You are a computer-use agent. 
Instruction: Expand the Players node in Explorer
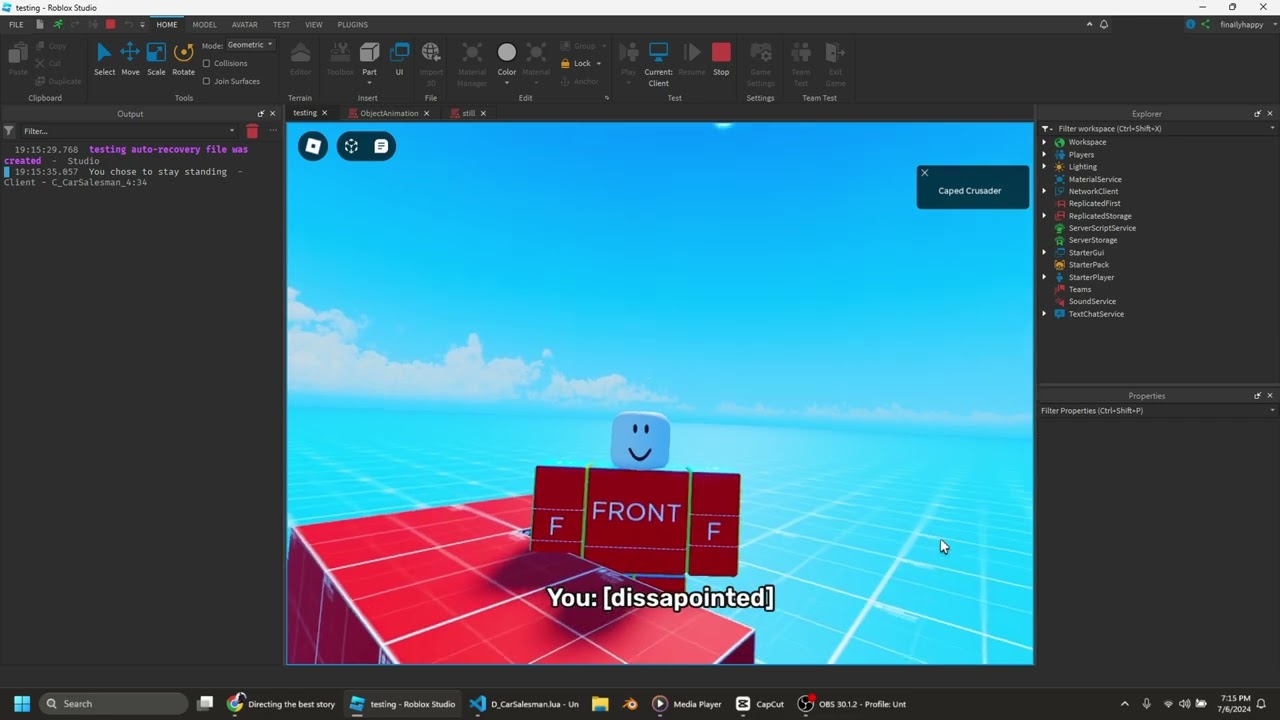point(1044,155)
